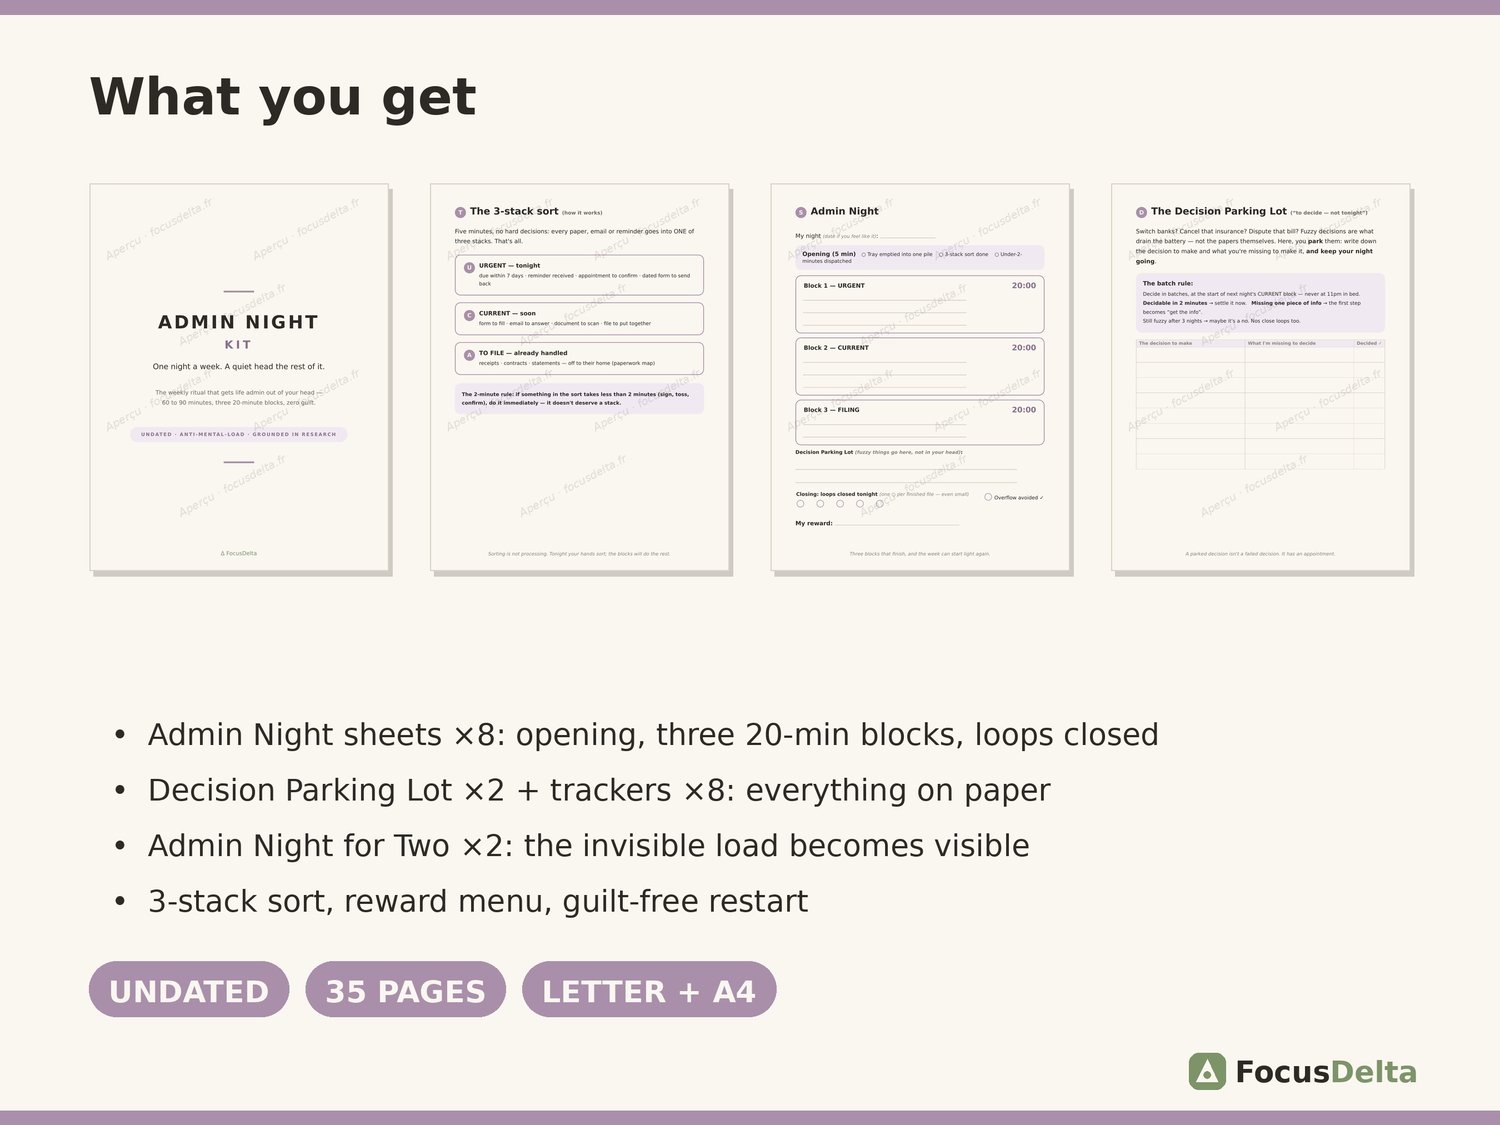
Task: Click the round badge beside "The 3-stack sort"
Action: pos(460,212)
